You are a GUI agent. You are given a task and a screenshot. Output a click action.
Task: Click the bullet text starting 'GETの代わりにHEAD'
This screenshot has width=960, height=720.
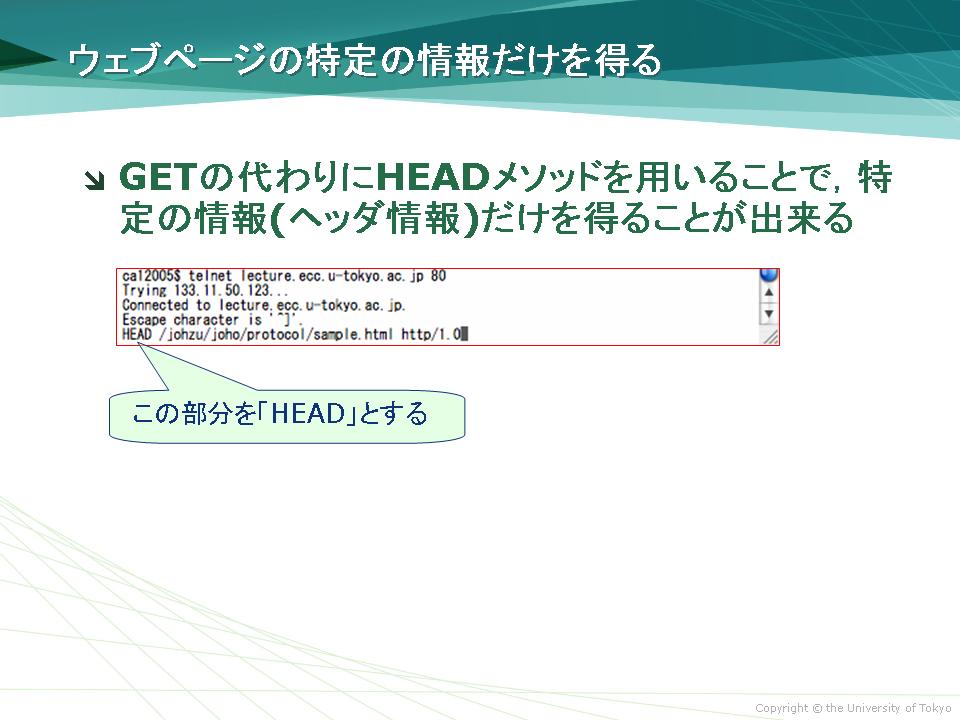tap(505, 198)
